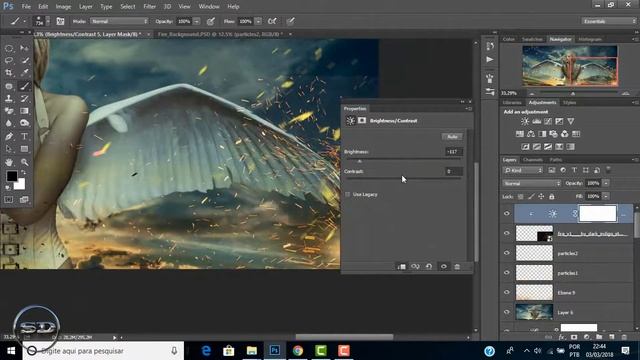This screenshot has height=360, width=640.
Task: Open Google Chrome from the taskbar
Action: click(298, 351)
